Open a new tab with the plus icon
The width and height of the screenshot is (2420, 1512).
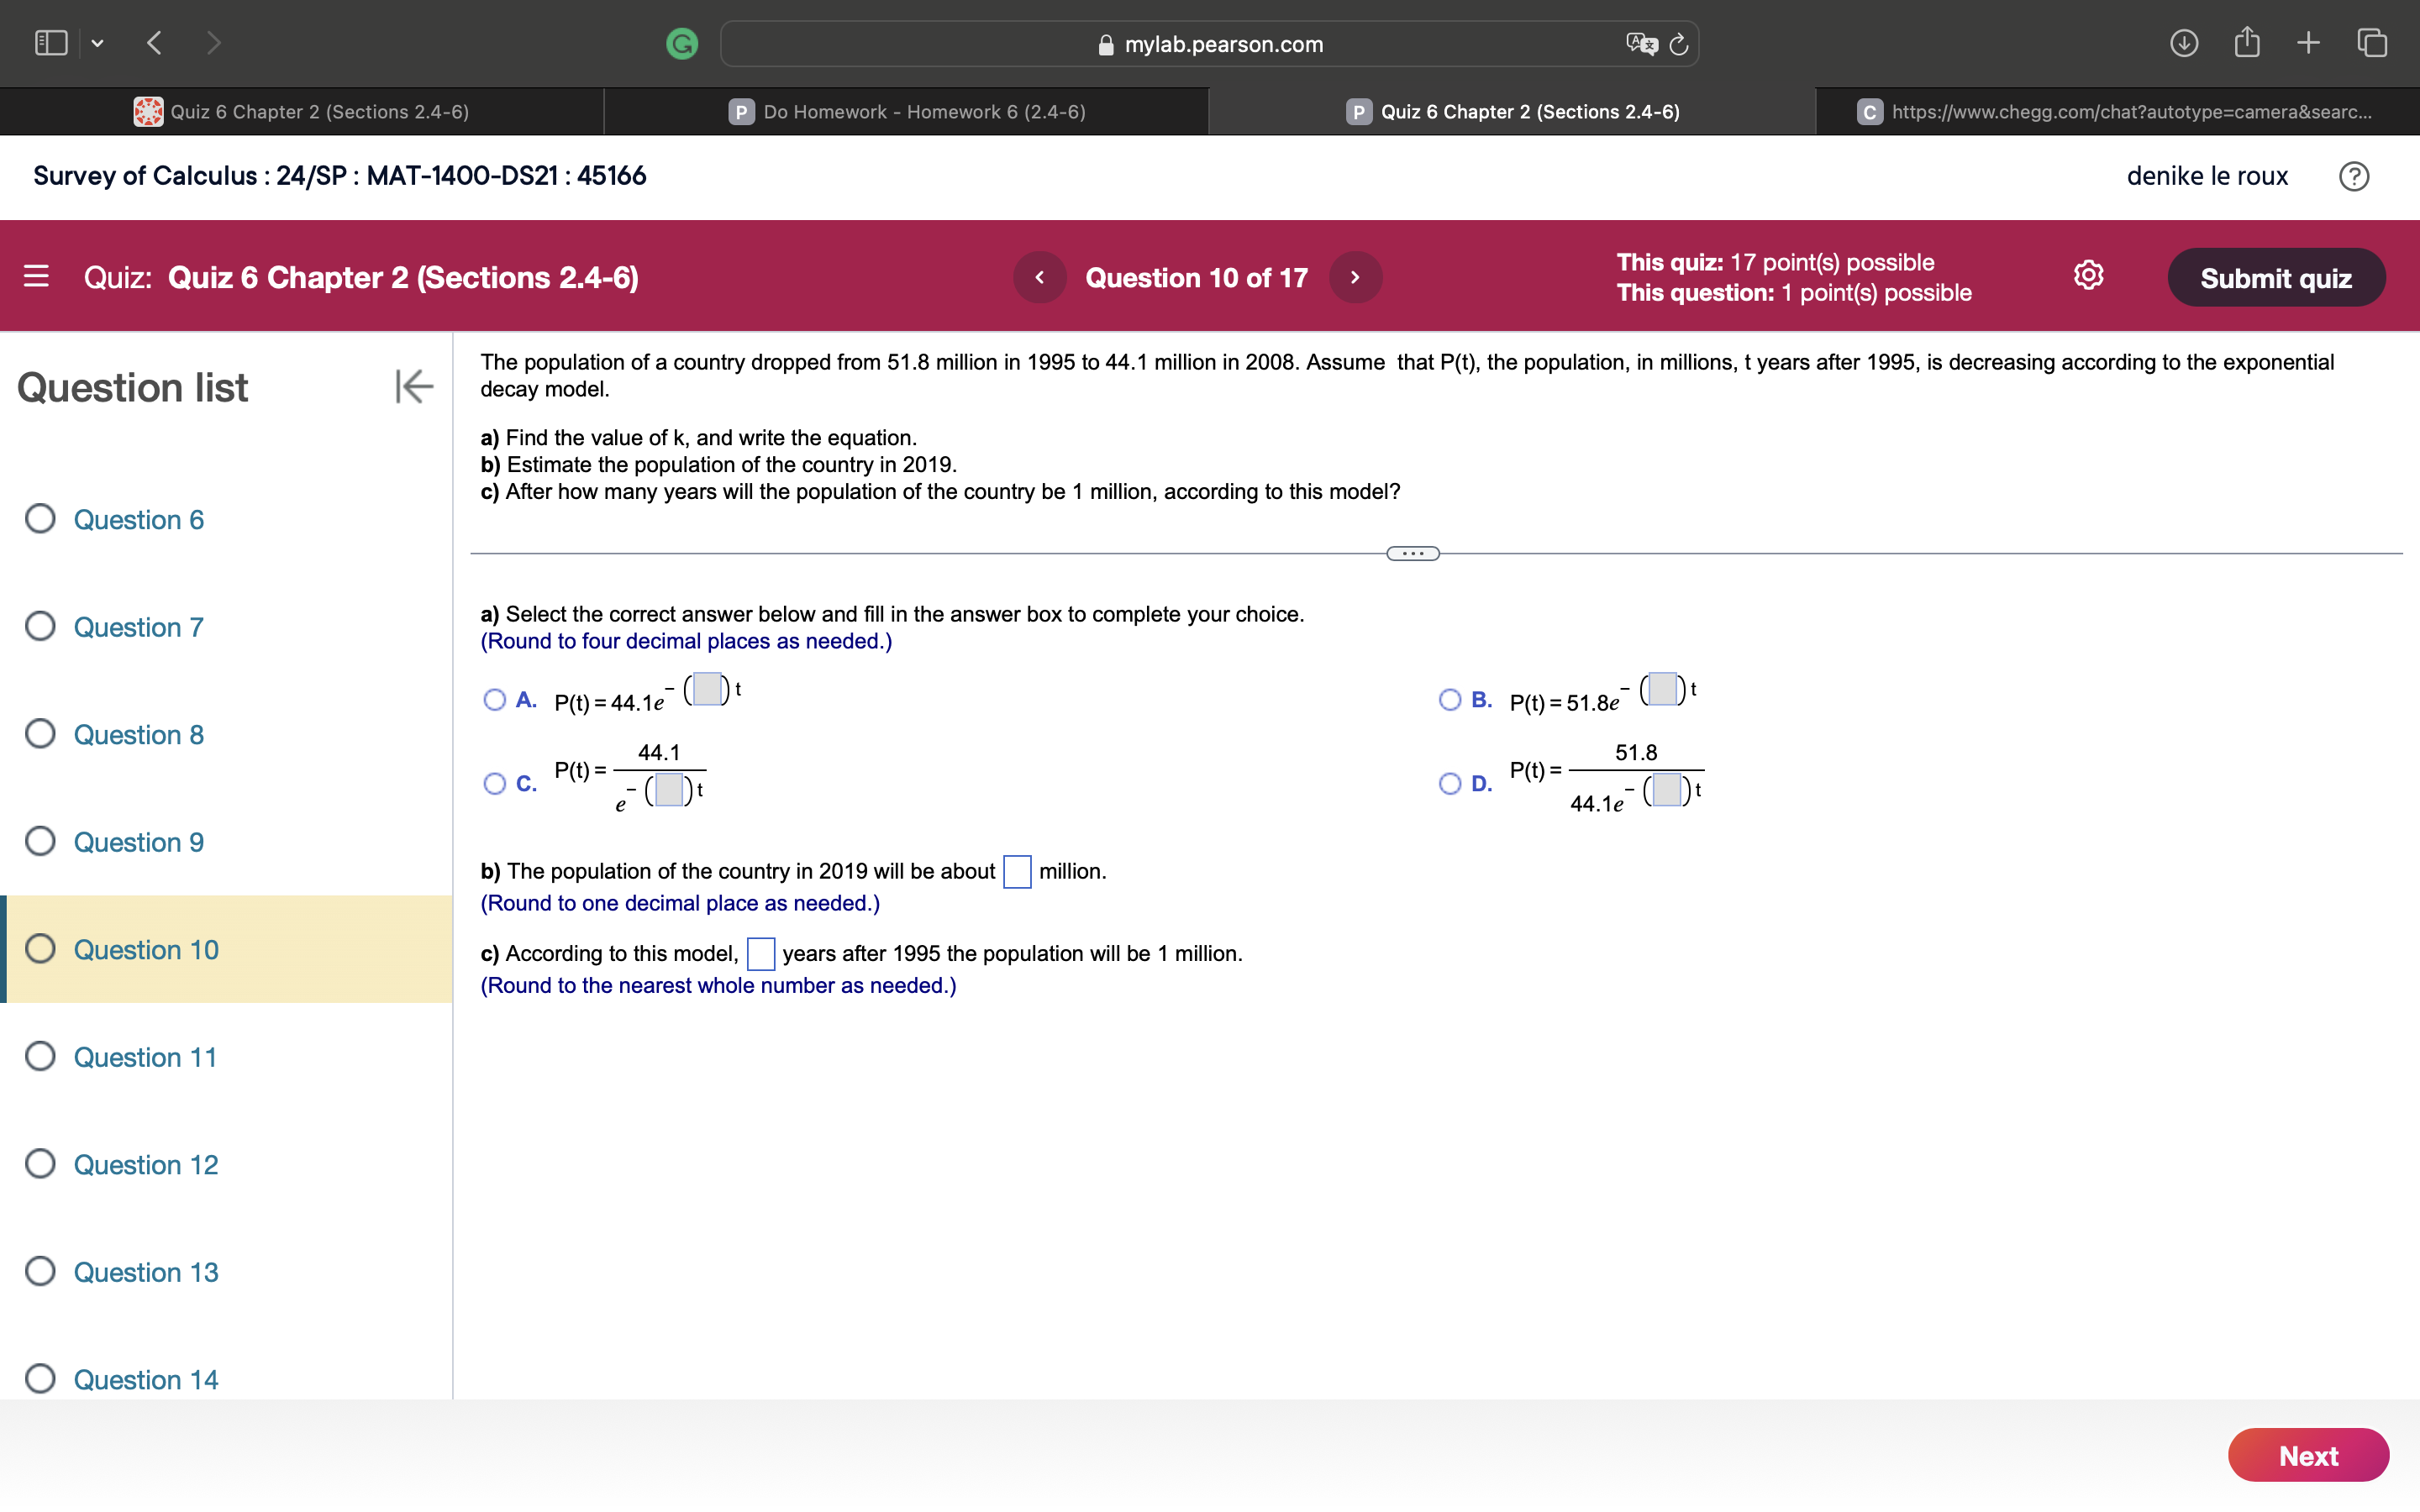pyautogui.click(x=2308, y=42)
